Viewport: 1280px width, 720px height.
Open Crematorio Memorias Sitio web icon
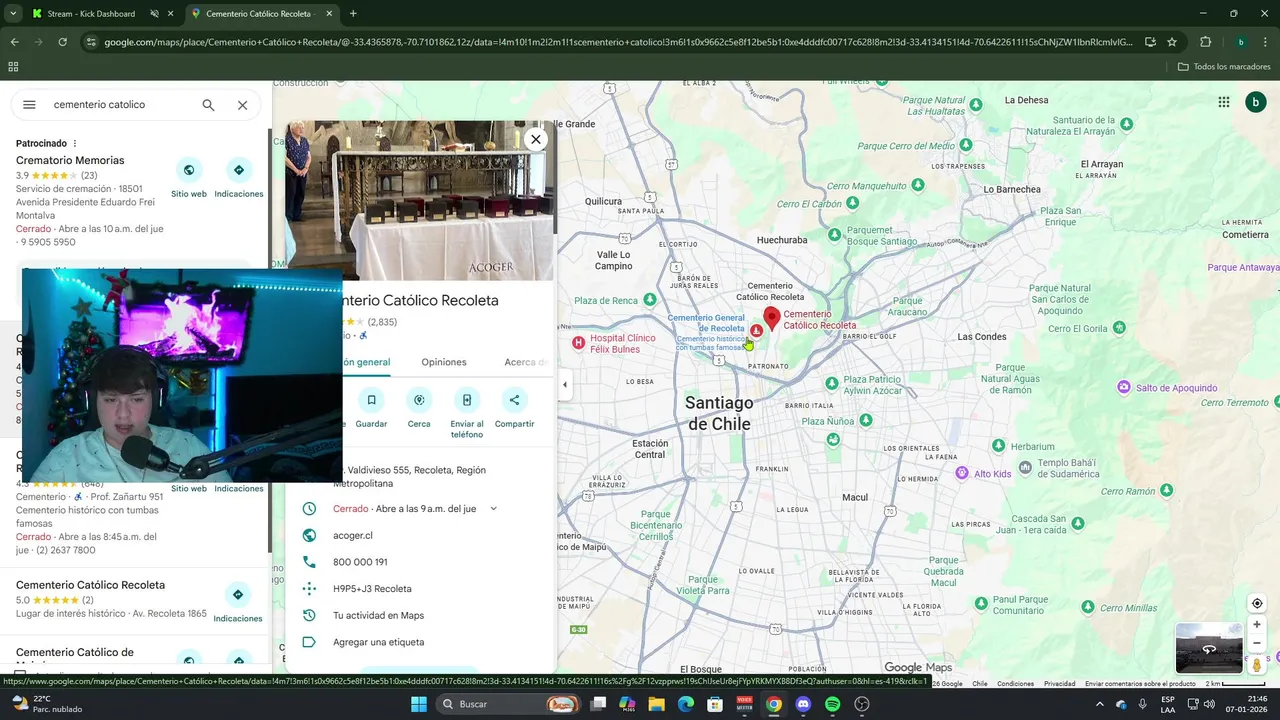point(189,170)
